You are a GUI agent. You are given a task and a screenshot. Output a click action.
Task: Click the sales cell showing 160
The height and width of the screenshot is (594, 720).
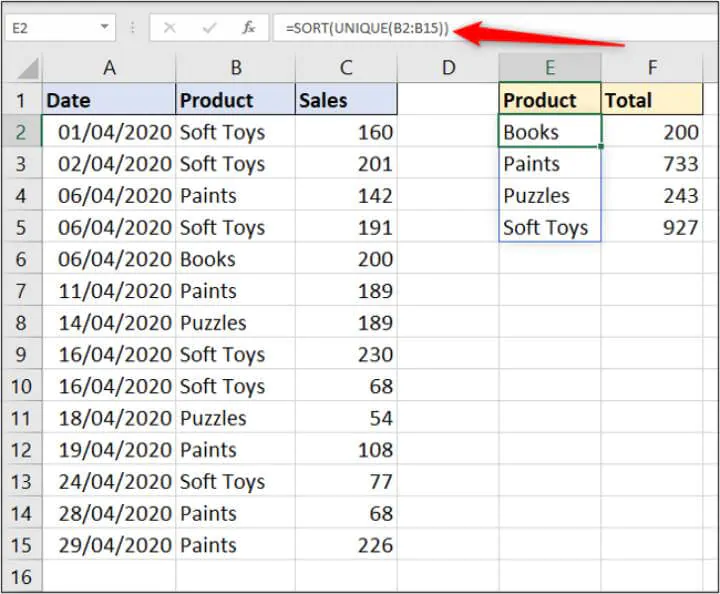pyautogui.click(x=346, y=131)
